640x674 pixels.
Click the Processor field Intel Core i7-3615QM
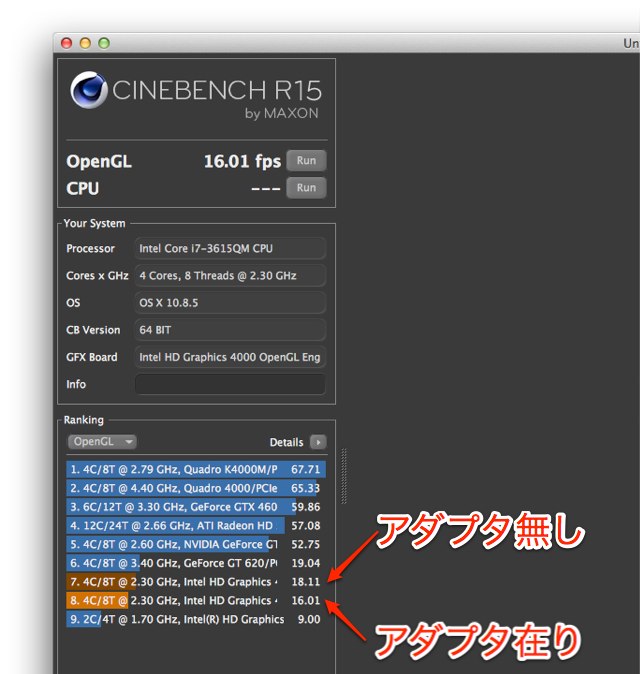coord(230,248)
